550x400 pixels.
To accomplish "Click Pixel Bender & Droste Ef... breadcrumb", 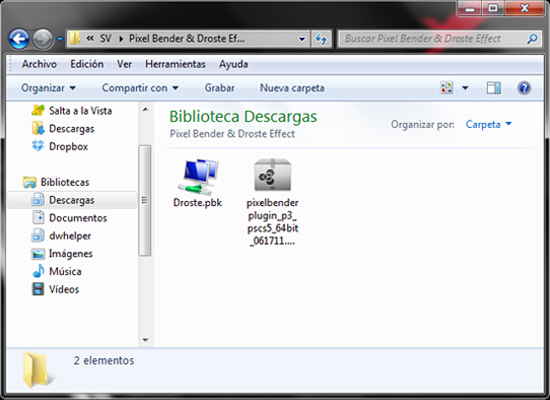I will click(187, 39).
